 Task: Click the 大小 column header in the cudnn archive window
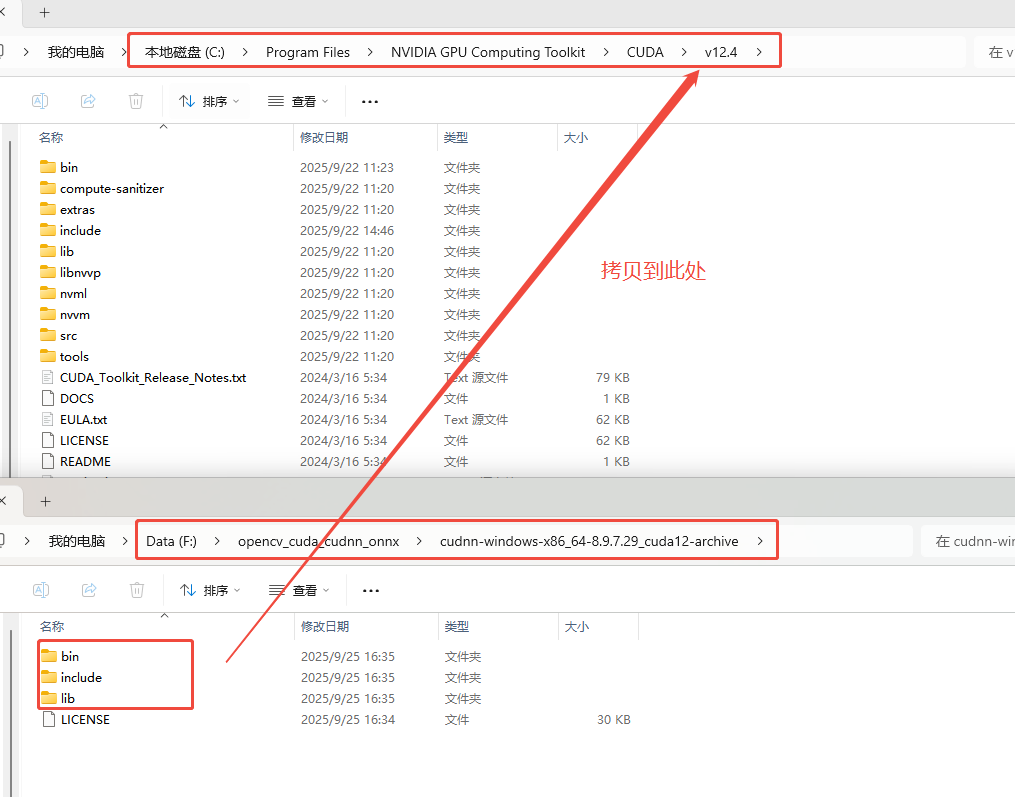pos(577,626)
